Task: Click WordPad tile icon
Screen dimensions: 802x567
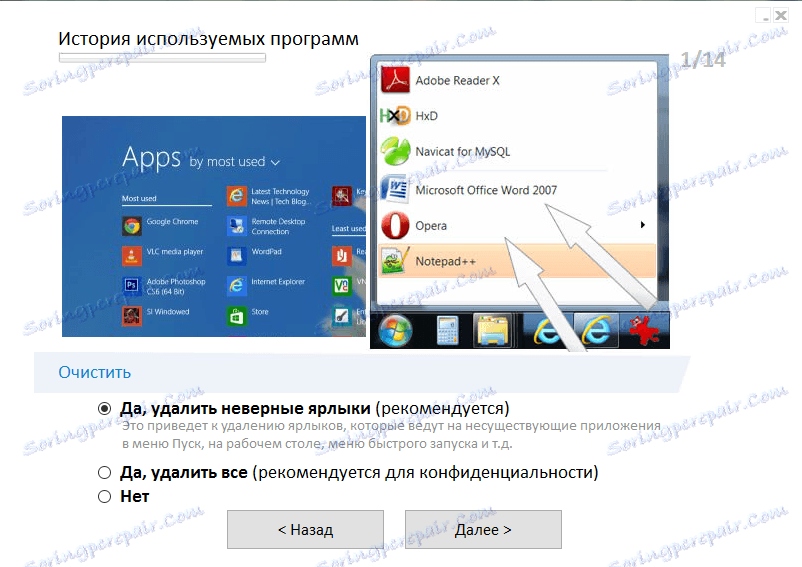Action: [x=236, y=256]
